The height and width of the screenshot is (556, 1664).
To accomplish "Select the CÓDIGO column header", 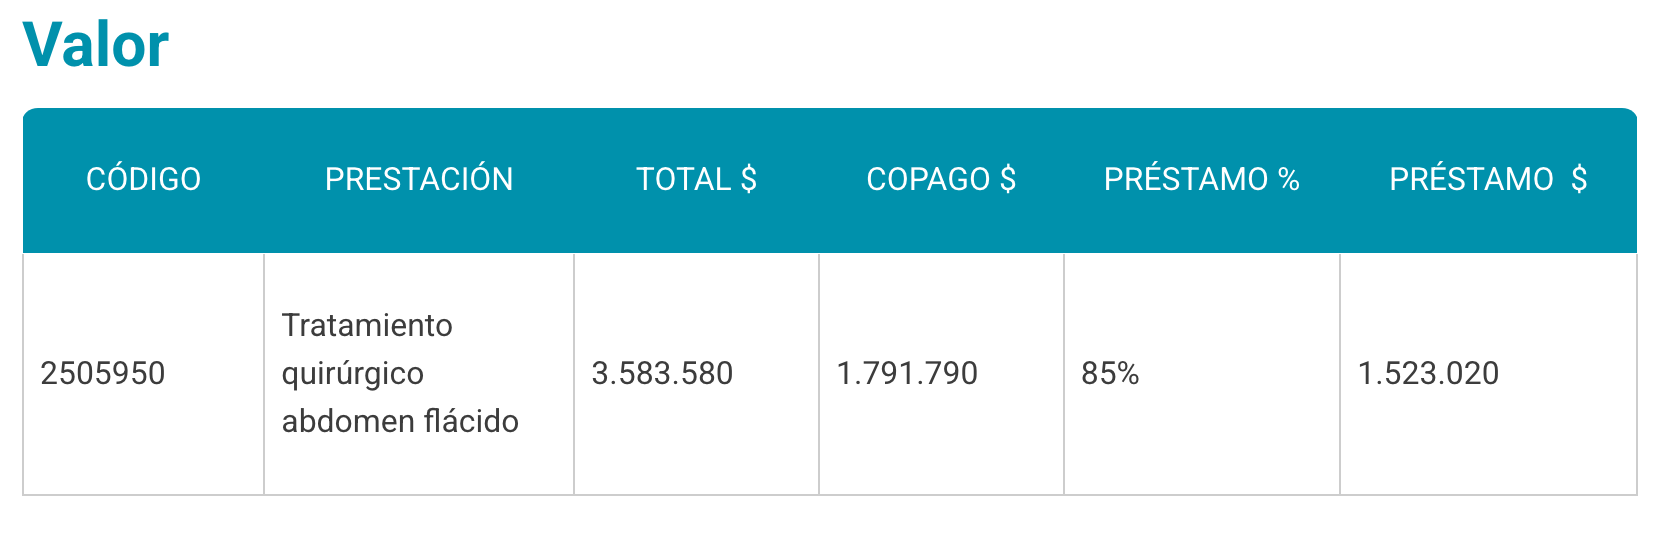I will [144, 179].
